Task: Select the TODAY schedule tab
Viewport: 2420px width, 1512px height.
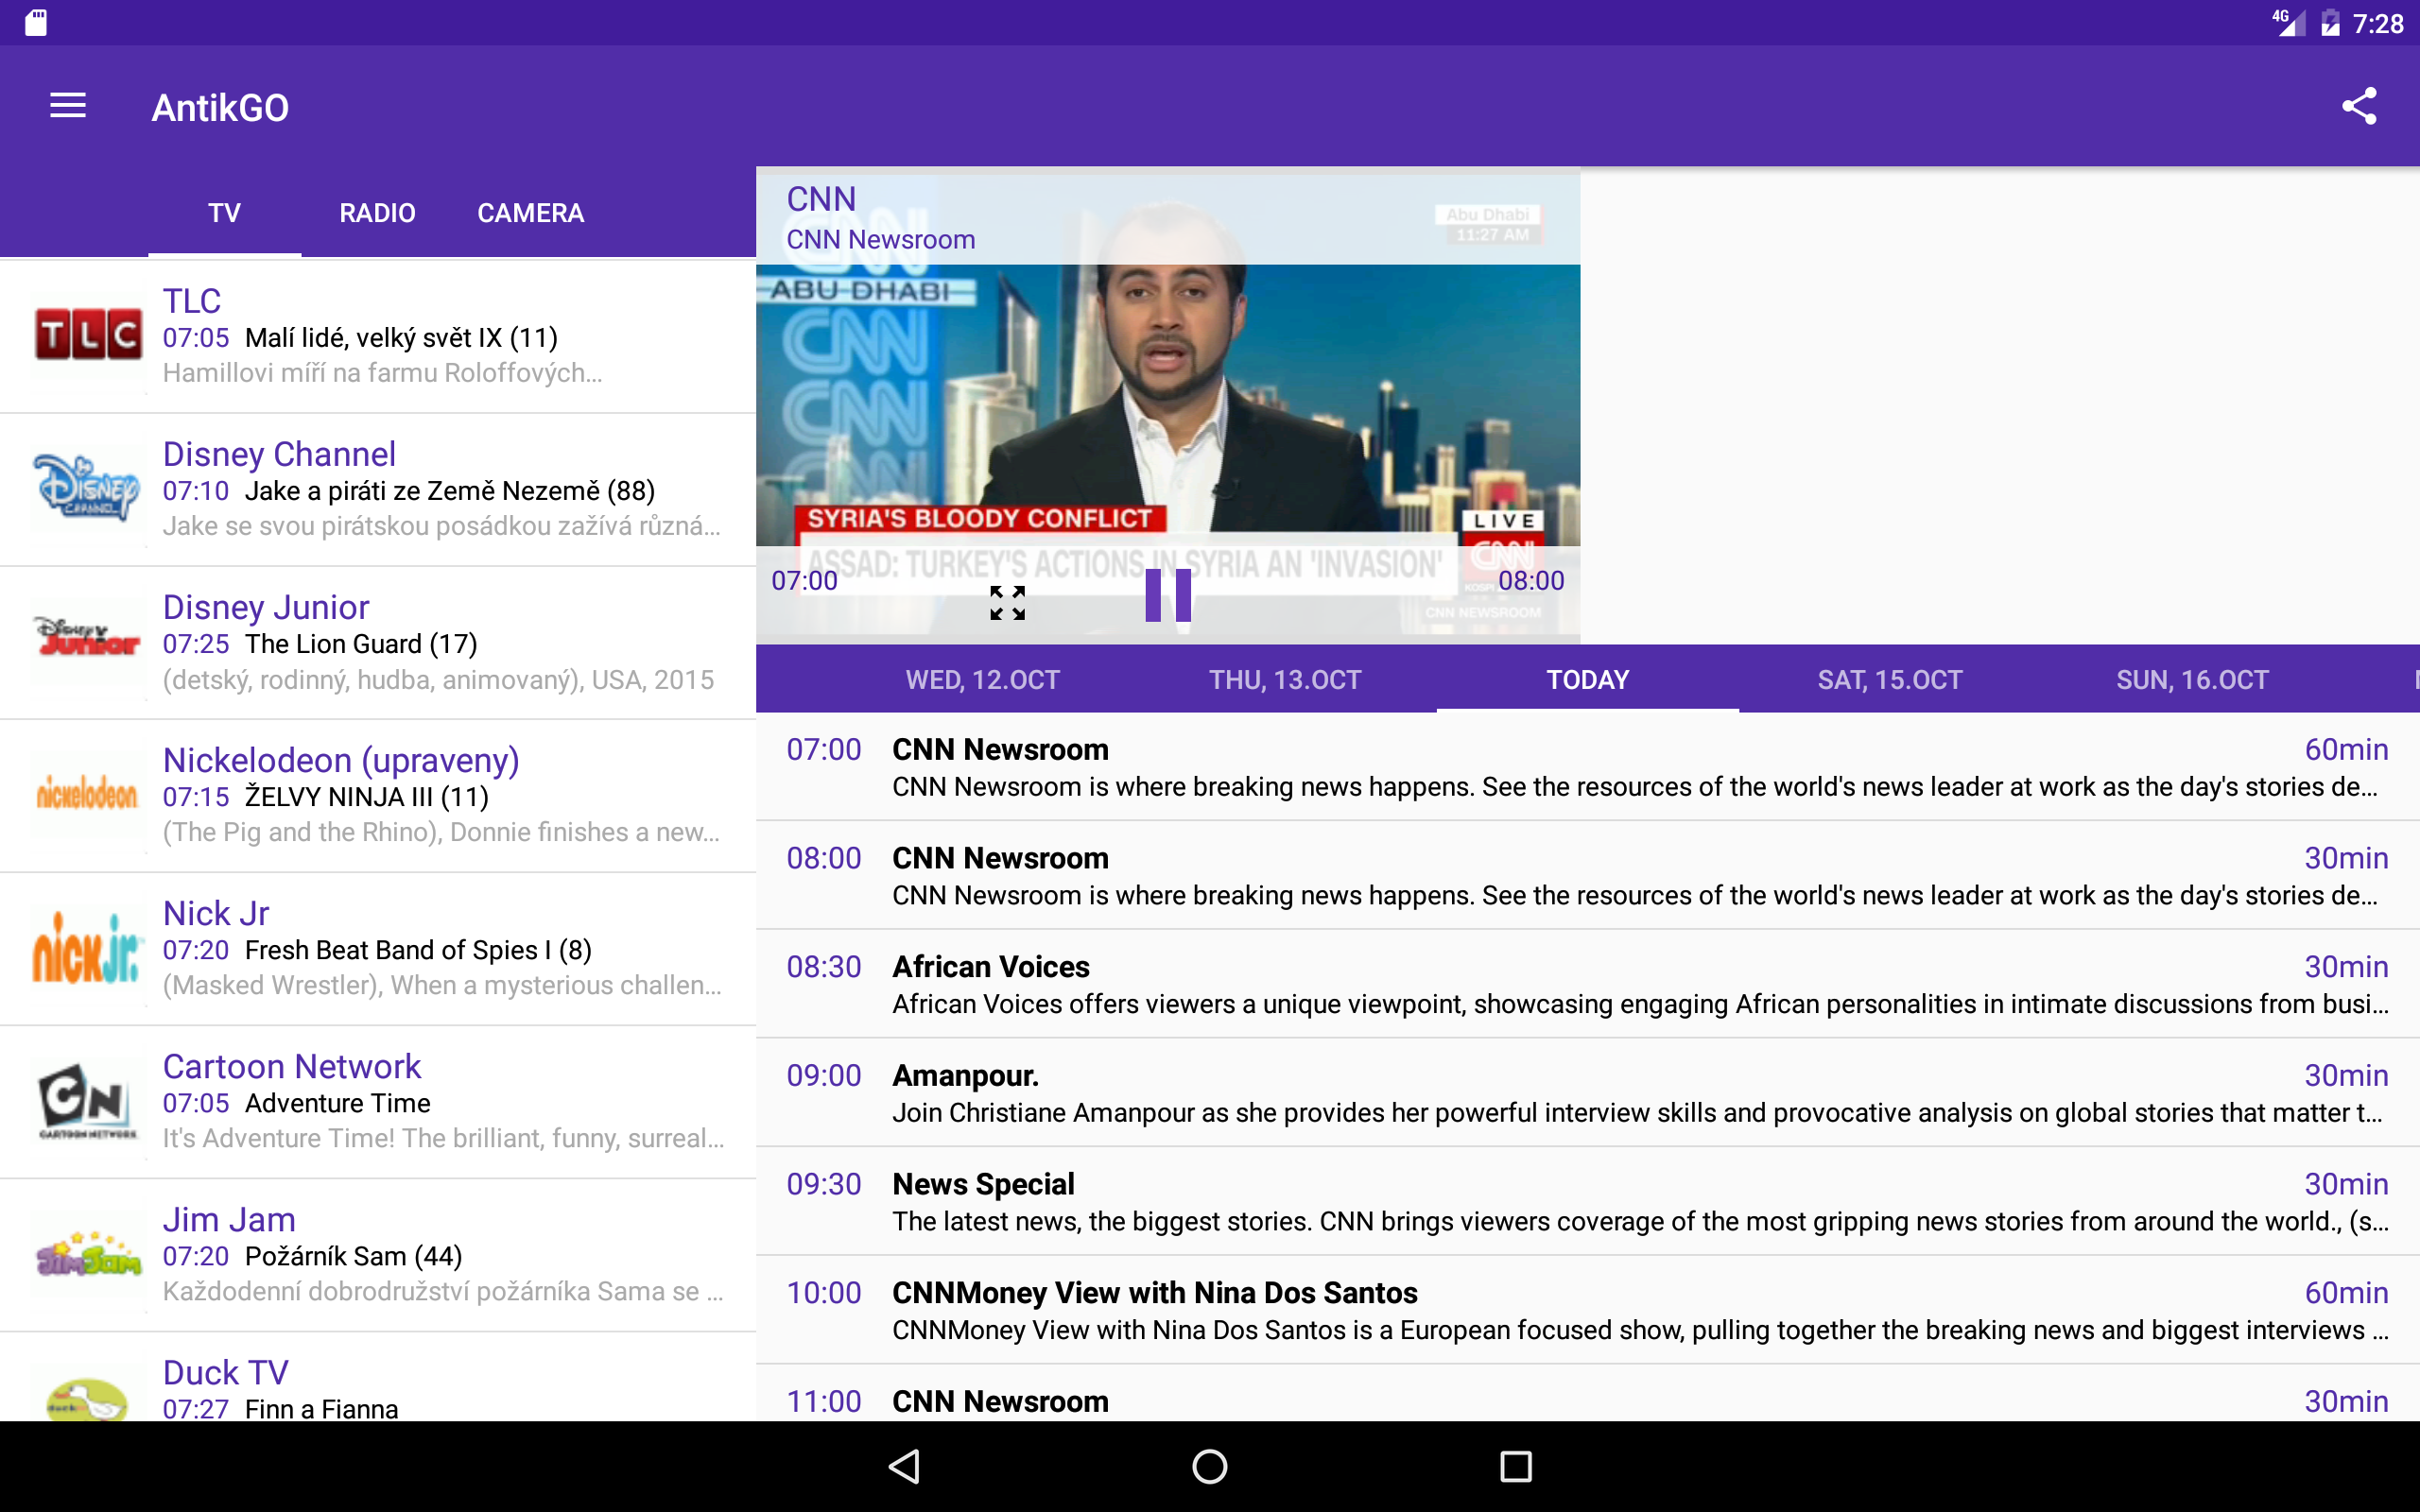Action: (1588, 680)
